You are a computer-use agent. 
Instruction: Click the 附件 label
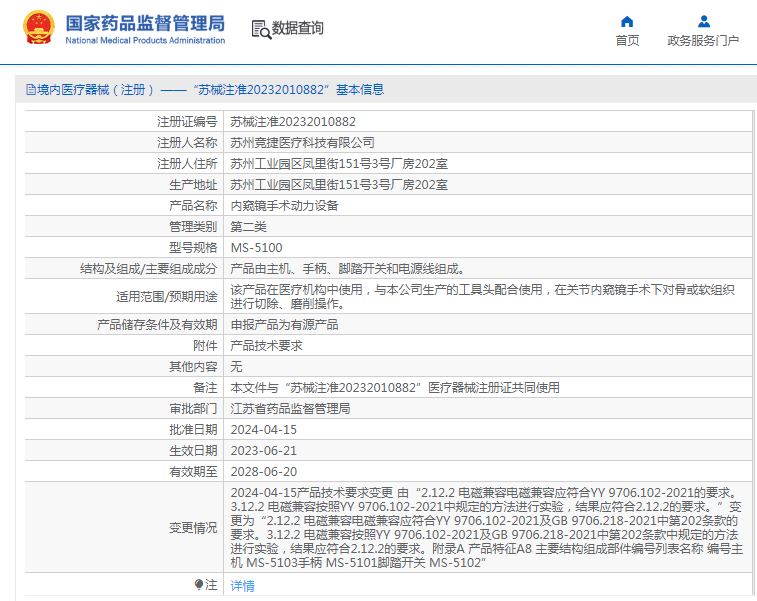coord(205,346)
